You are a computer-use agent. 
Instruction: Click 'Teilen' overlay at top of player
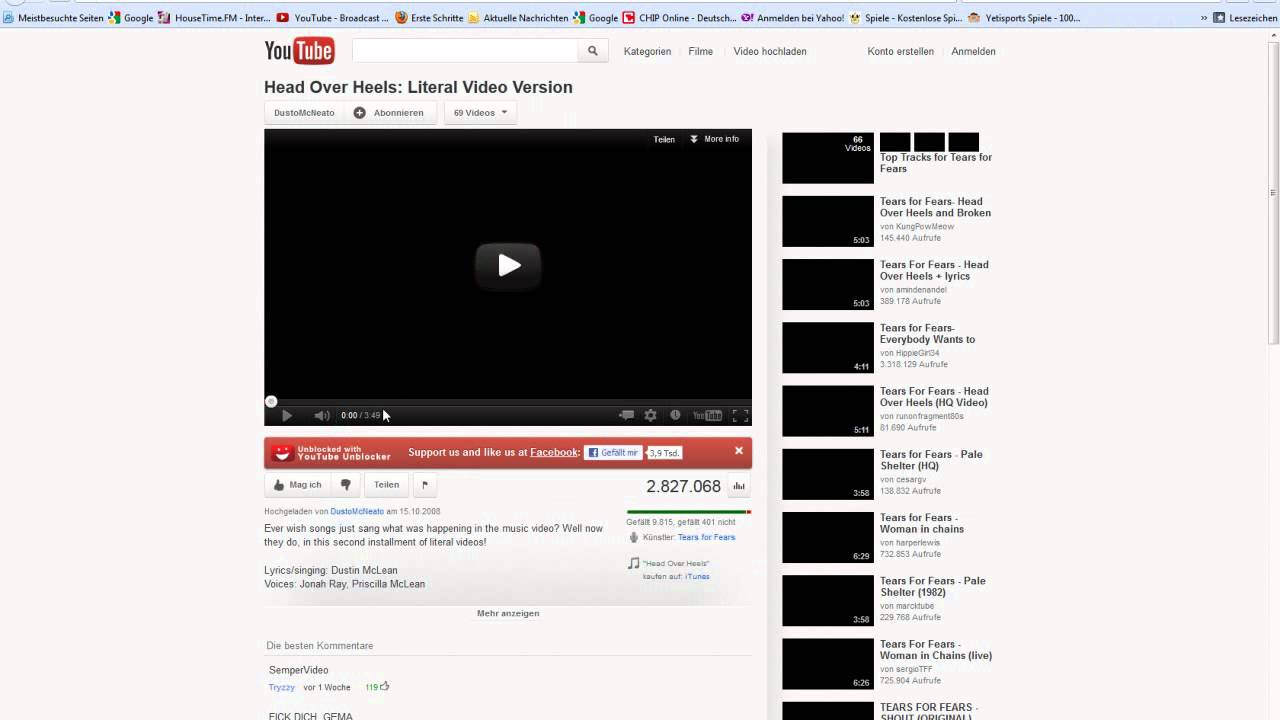tap(664, 139)
